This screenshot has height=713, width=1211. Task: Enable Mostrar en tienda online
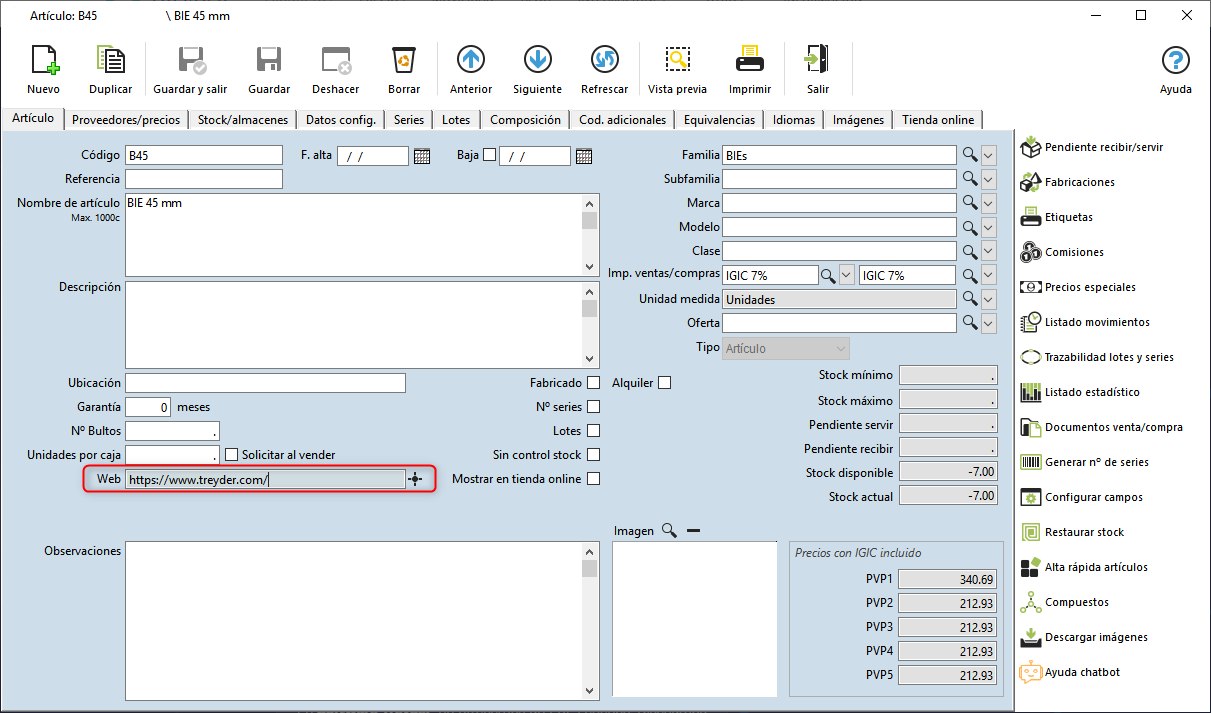pyautogui.click(x=594, y=479)
